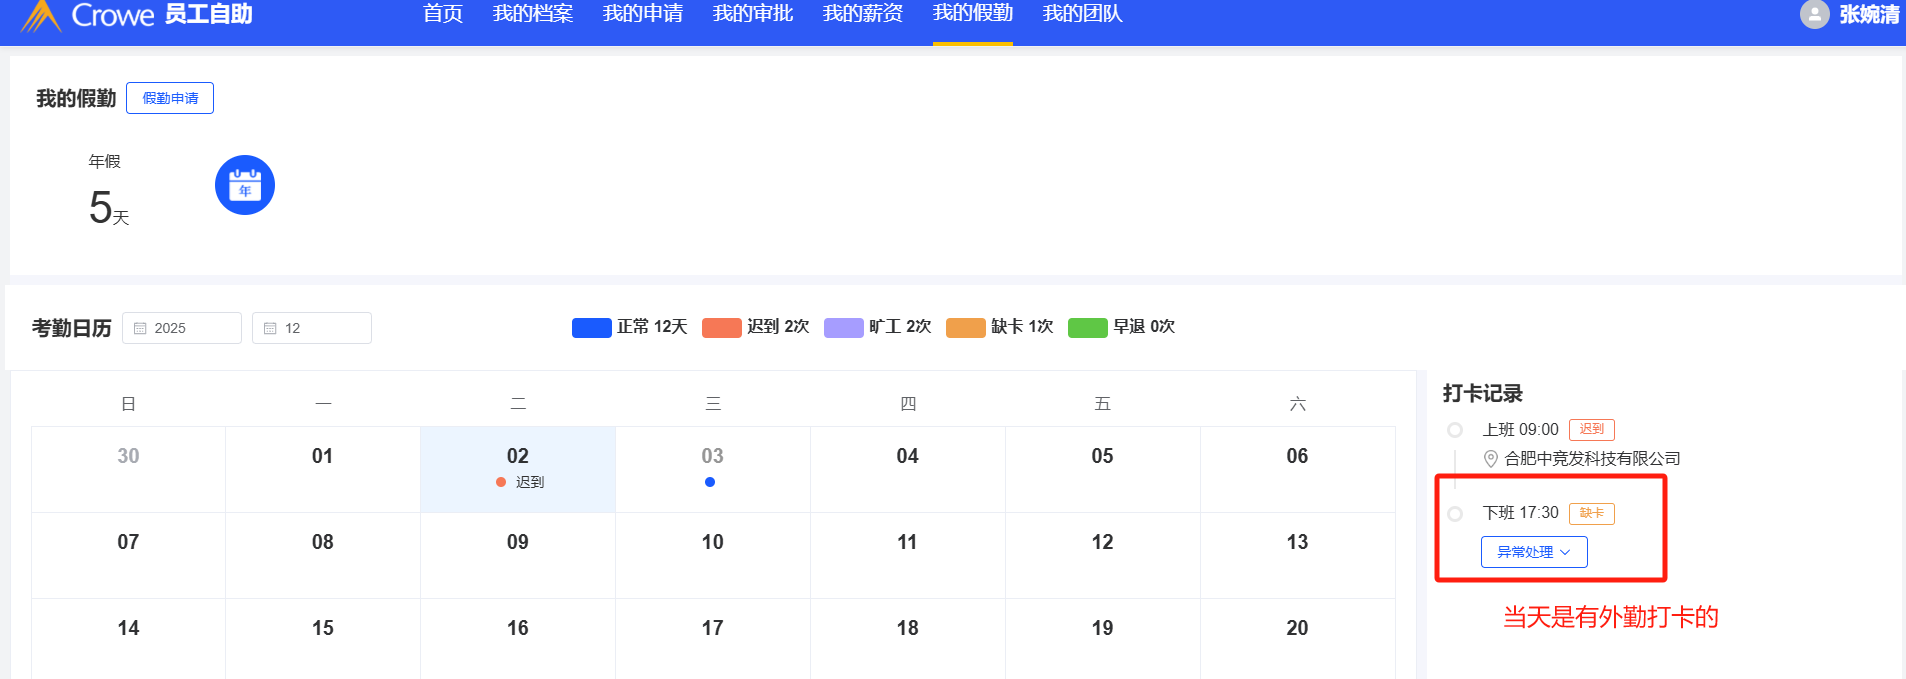Screen dimensions: 1906x679
Task: Select calendar day 06
Action: point(1298,469)
